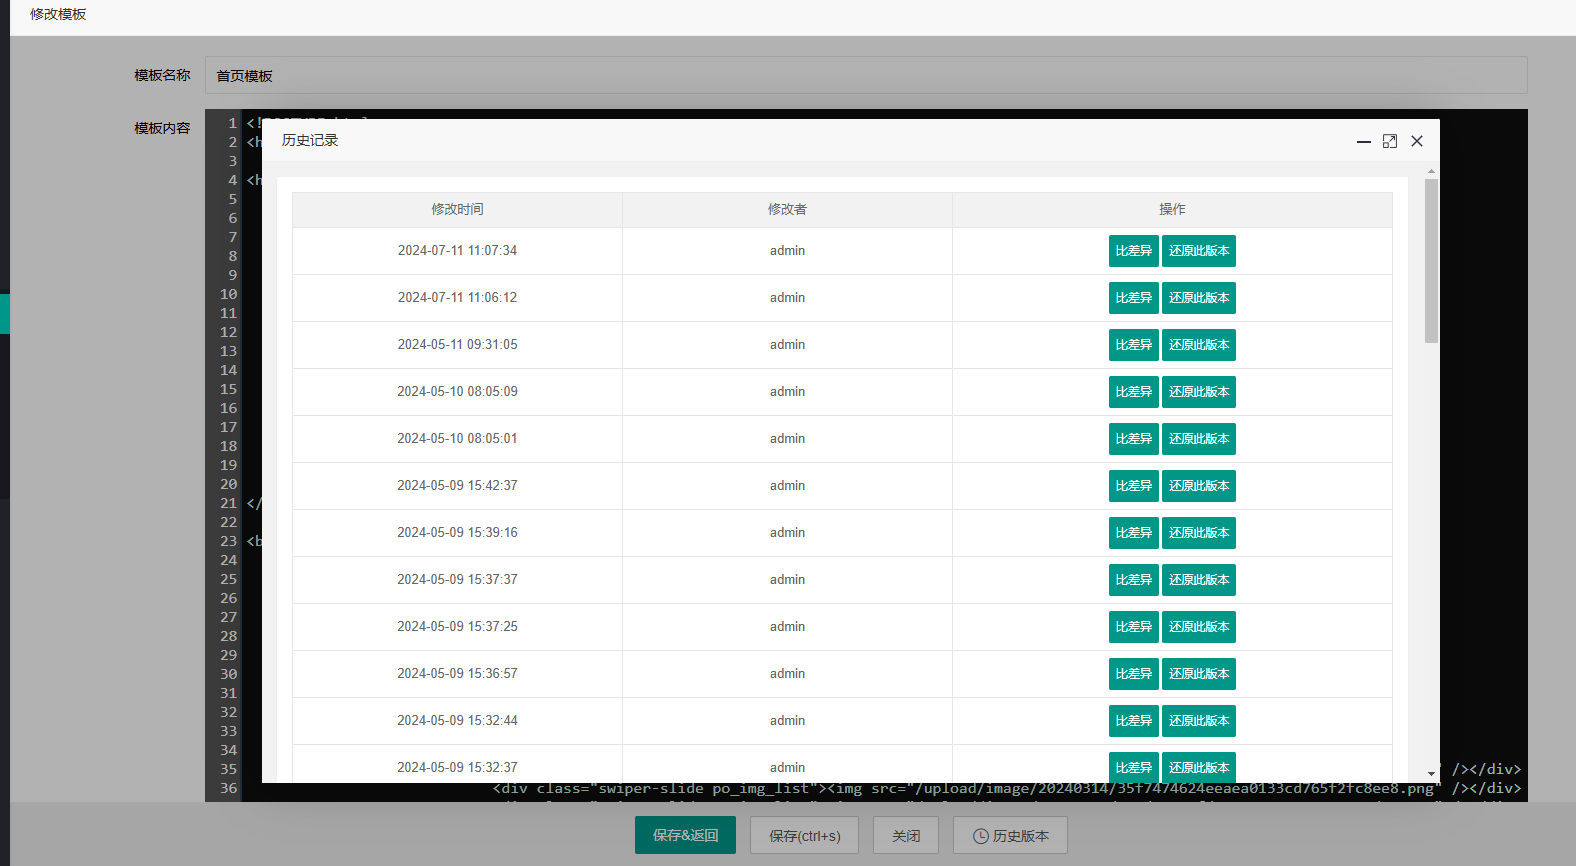Click the 修改模板 page title
Screen dimensions: 1576x866
(58, 15)
